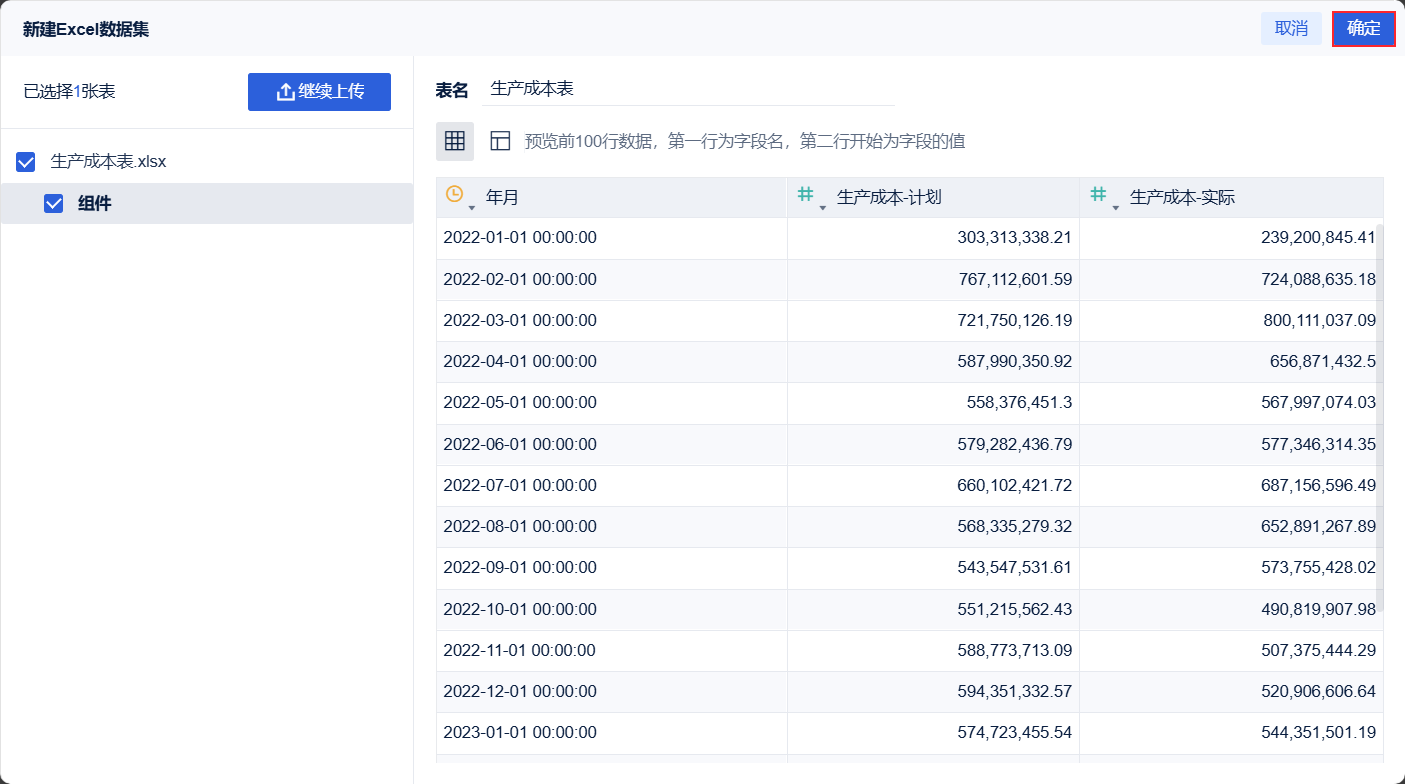Click the clock type icon for 年月
The width and height of the screenshot is (1405, 784).
coord(454,194)
